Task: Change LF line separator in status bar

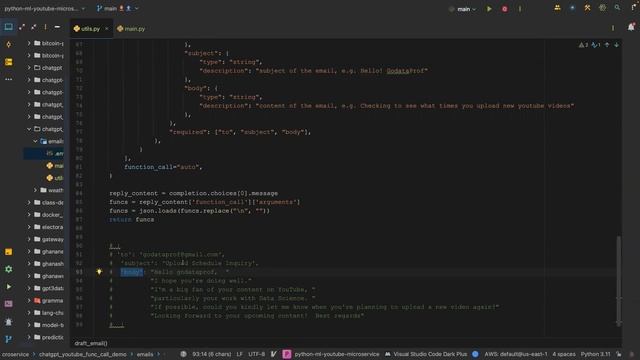Action: click(240, 354)
